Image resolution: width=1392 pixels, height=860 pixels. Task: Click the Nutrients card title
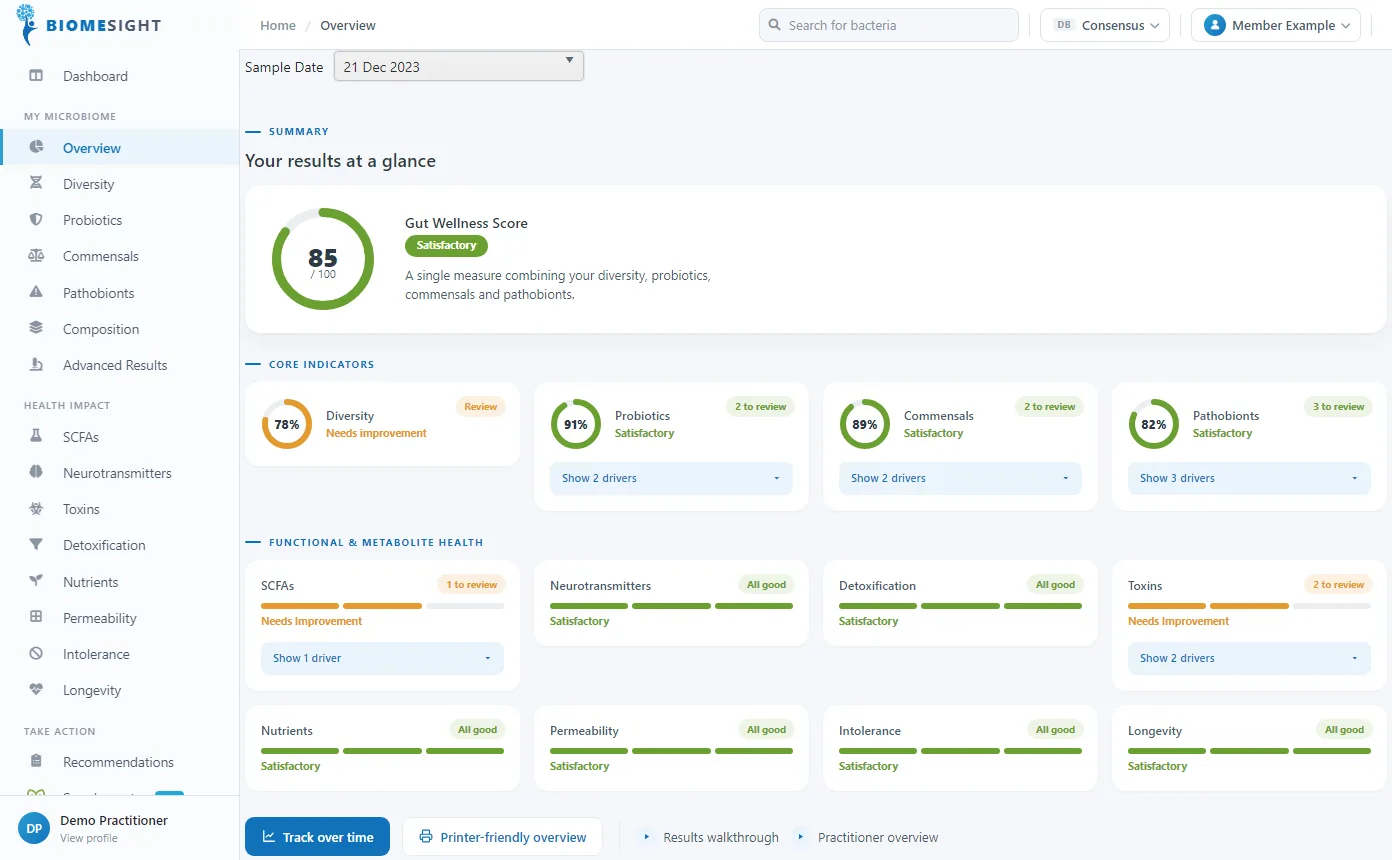(x=287, y=731)
